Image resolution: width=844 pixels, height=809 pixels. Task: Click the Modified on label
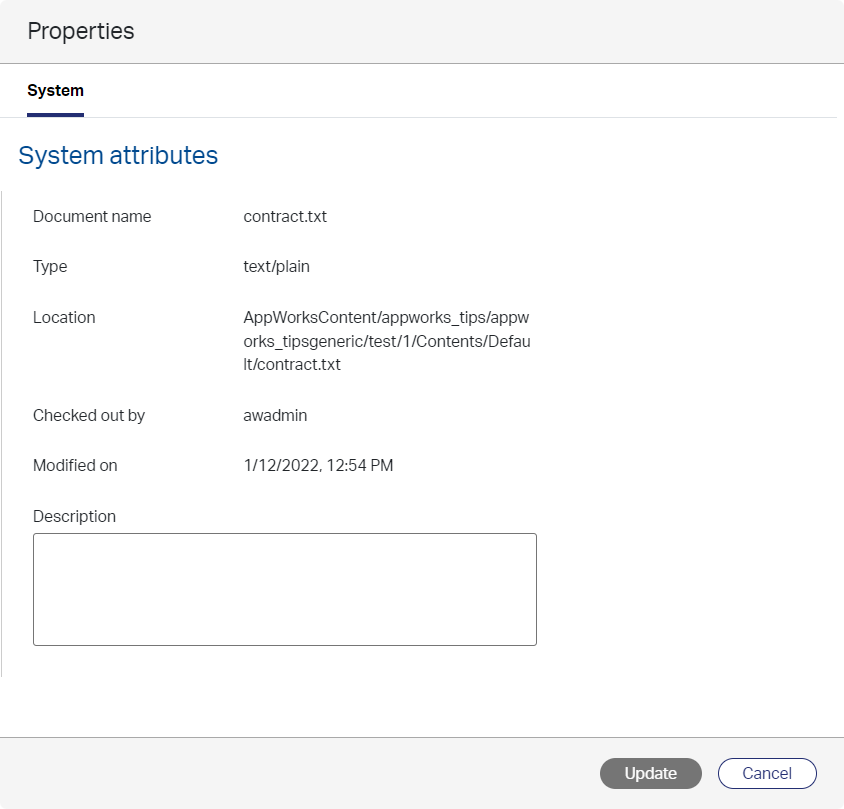tap(75, 466)
